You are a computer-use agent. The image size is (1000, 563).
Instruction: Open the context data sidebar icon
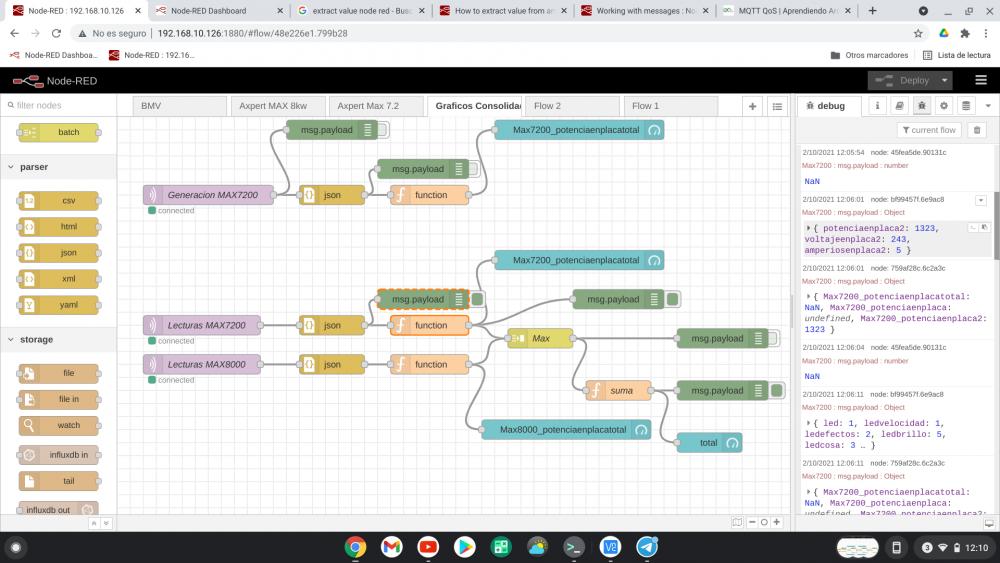pos(966,106)
